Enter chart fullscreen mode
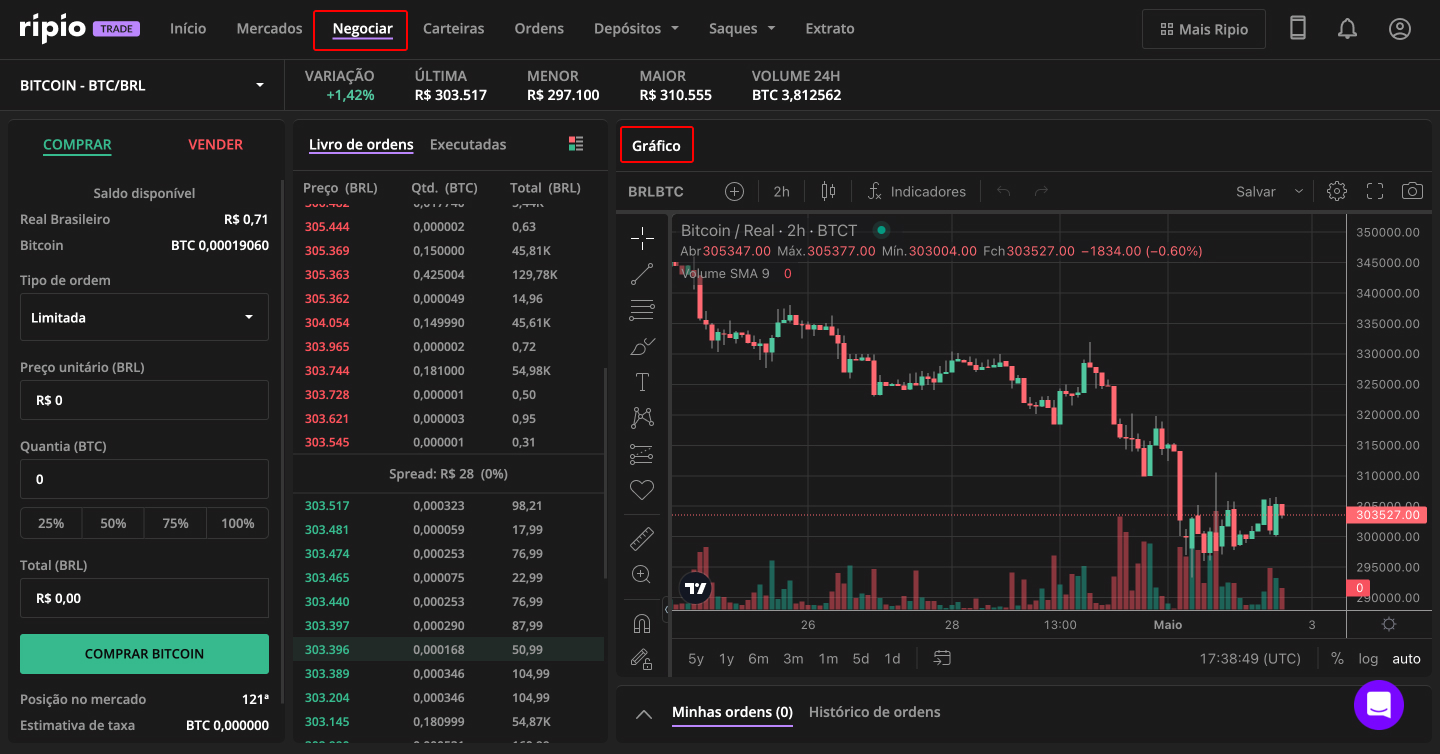This screenshot has width=1440, height=754. coord(1375,191)
